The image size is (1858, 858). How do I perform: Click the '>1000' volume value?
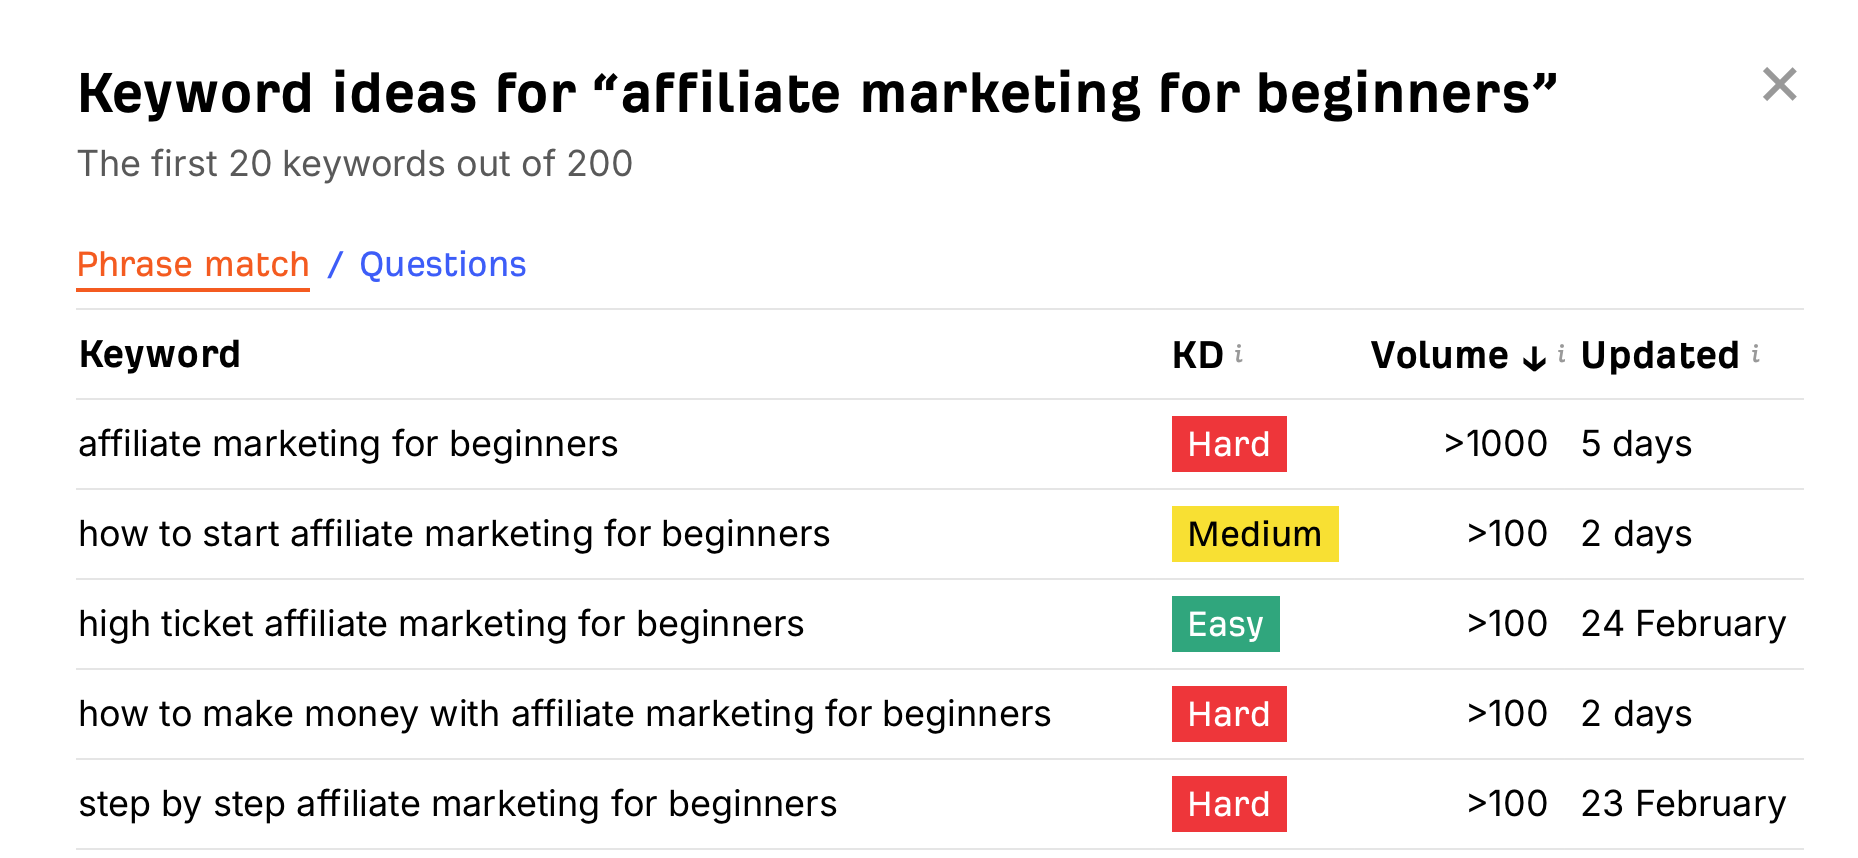[1494, 443]
